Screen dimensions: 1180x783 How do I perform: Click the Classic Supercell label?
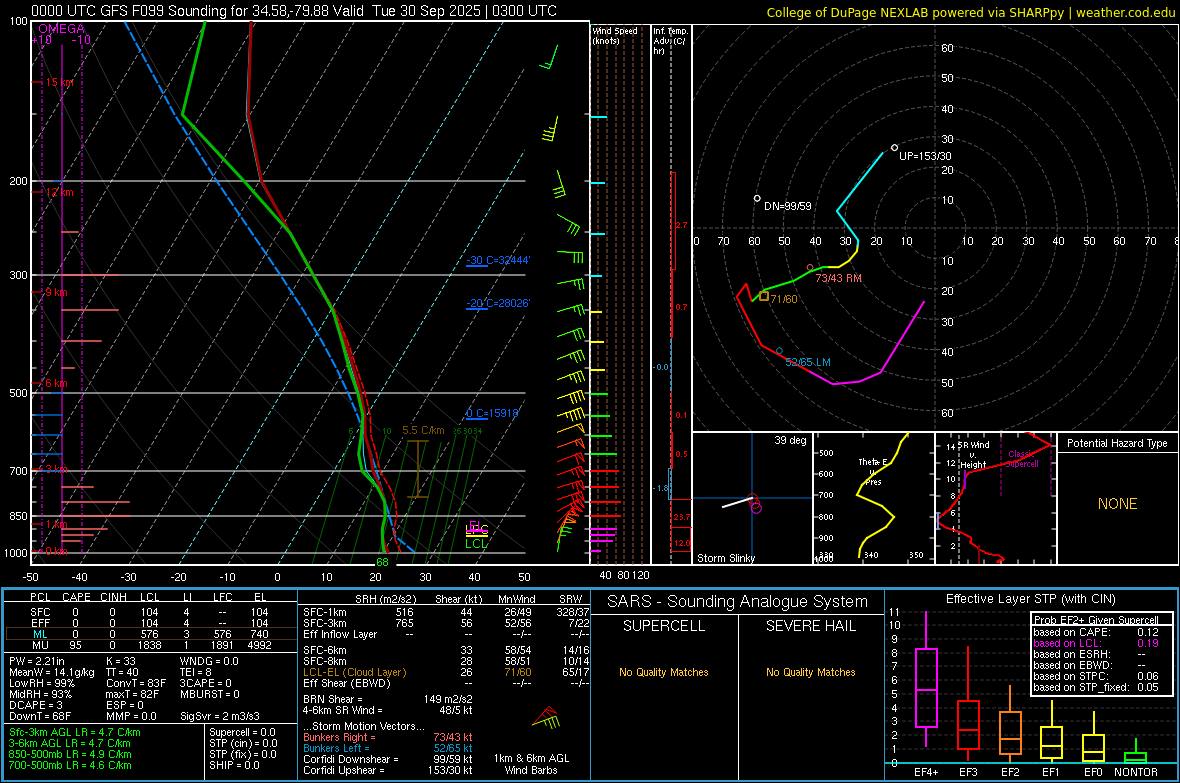pos(1021,459)
